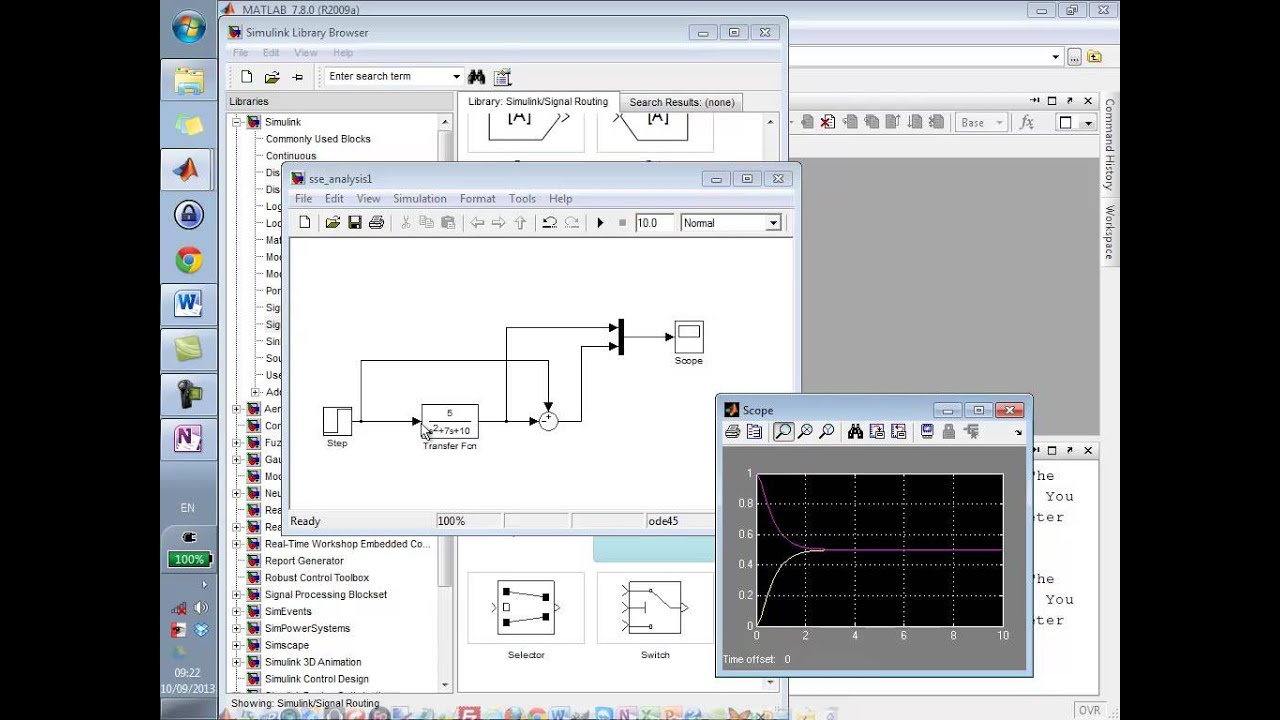Click Enter search term field
This screenshot has height=720, width=1280.
[x=388, y=76]
